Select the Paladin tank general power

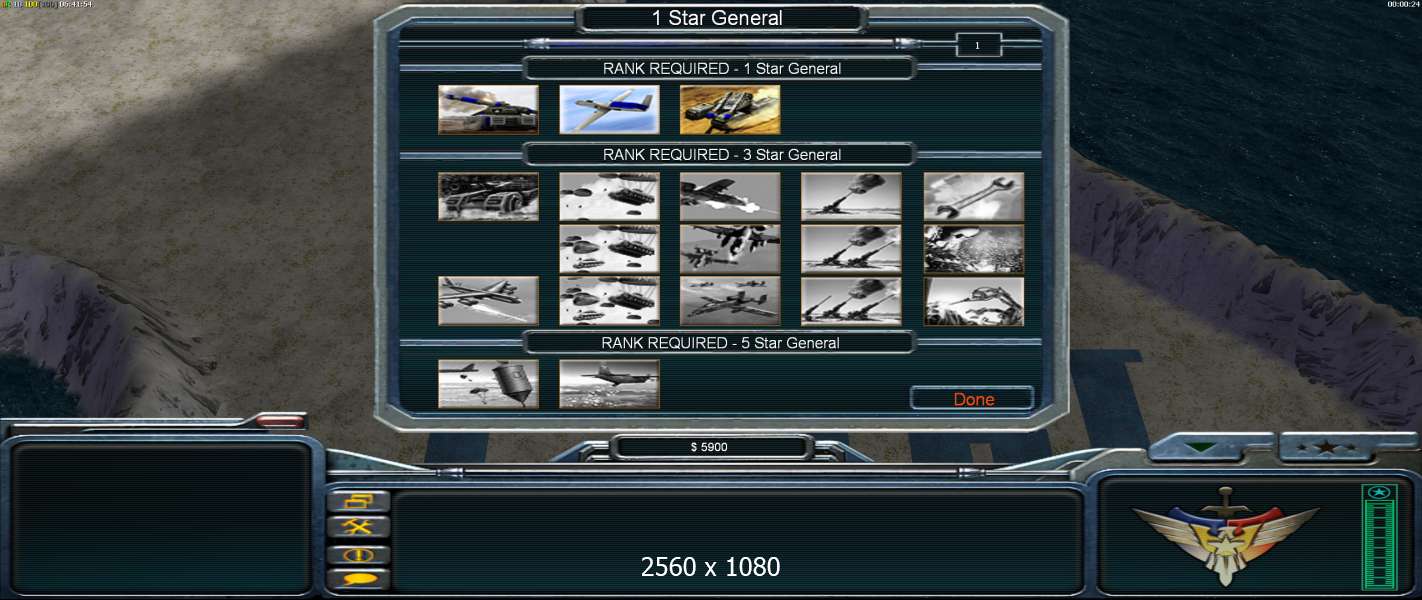pyautogui.click(x=488, y=109)
